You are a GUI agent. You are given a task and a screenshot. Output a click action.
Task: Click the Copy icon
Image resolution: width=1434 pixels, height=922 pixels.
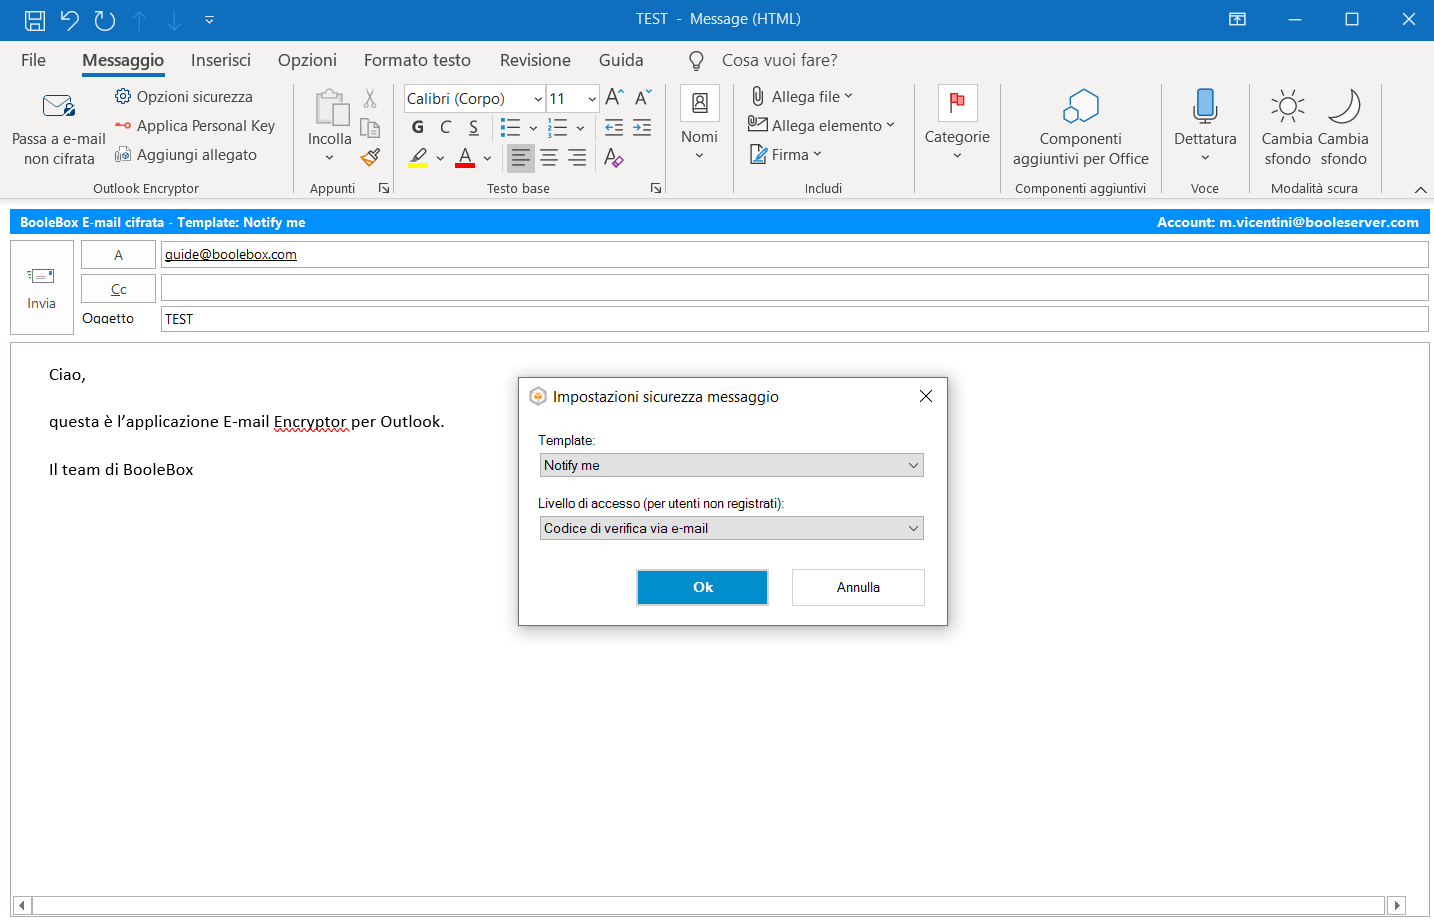(370, 128)
